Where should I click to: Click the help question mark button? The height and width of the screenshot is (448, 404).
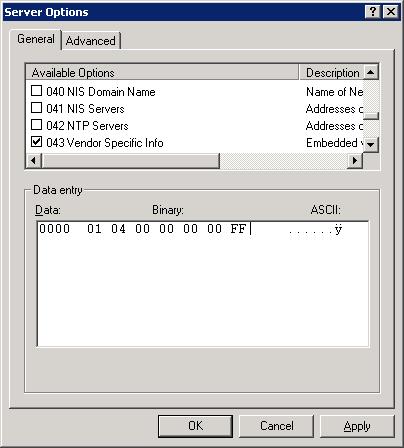click(373, 12)
